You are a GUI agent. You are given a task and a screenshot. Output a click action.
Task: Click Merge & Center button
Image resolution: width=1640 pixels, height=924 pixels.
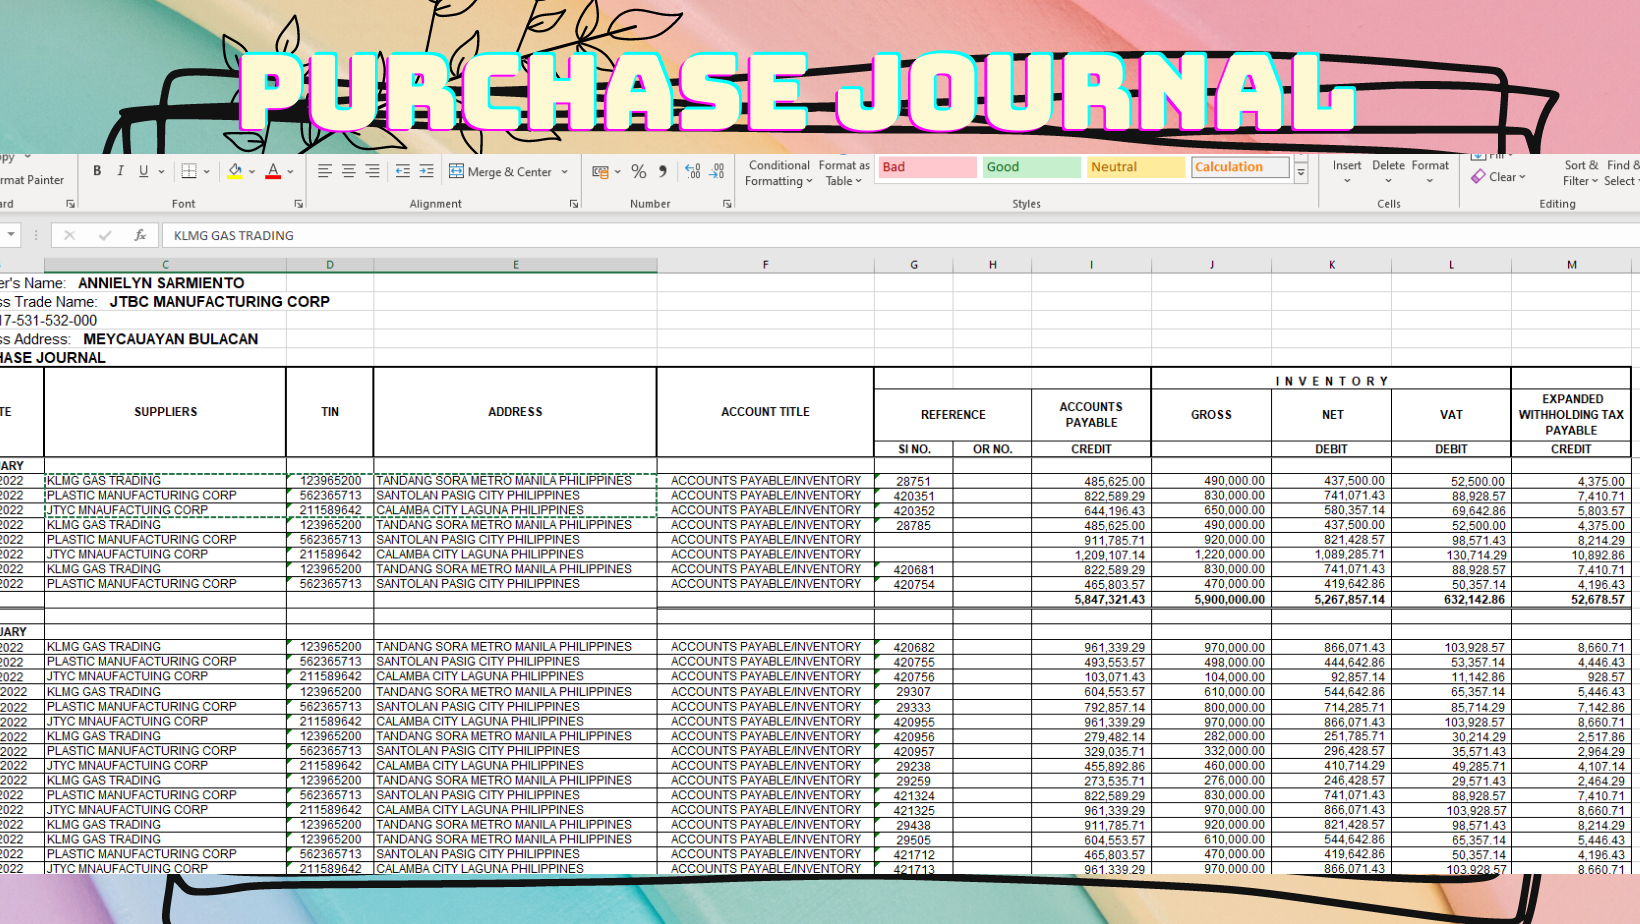(x=501, y=172)
